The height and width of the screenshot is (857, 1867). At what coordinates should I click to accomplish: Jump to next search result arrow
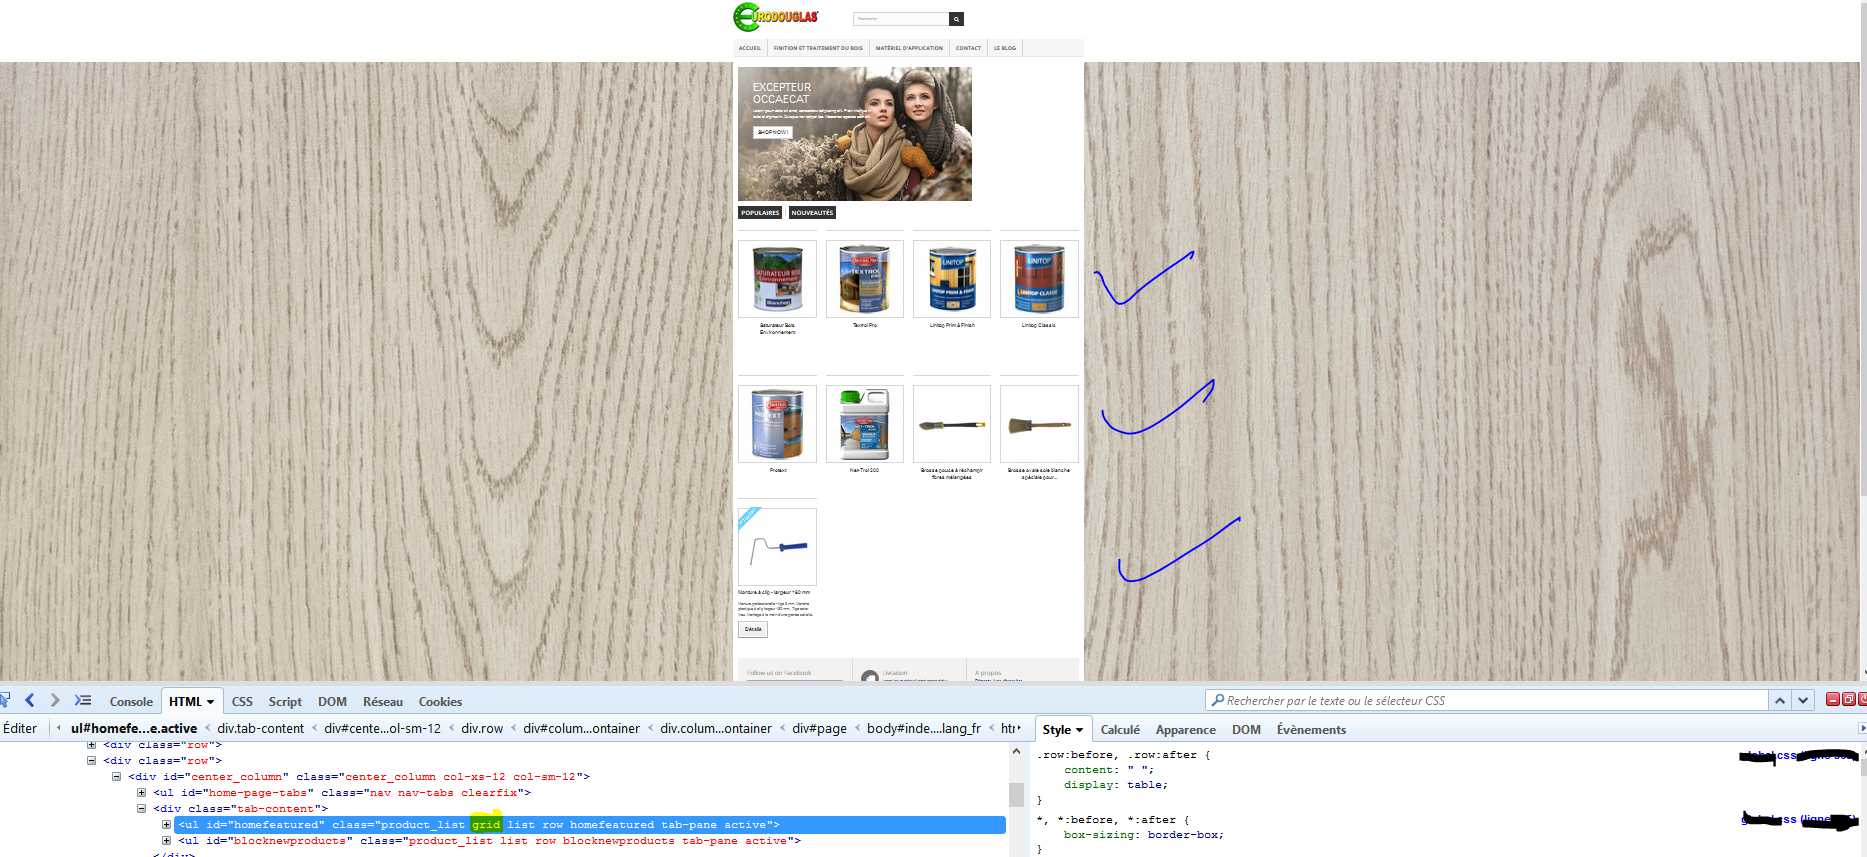point(1802,700)
